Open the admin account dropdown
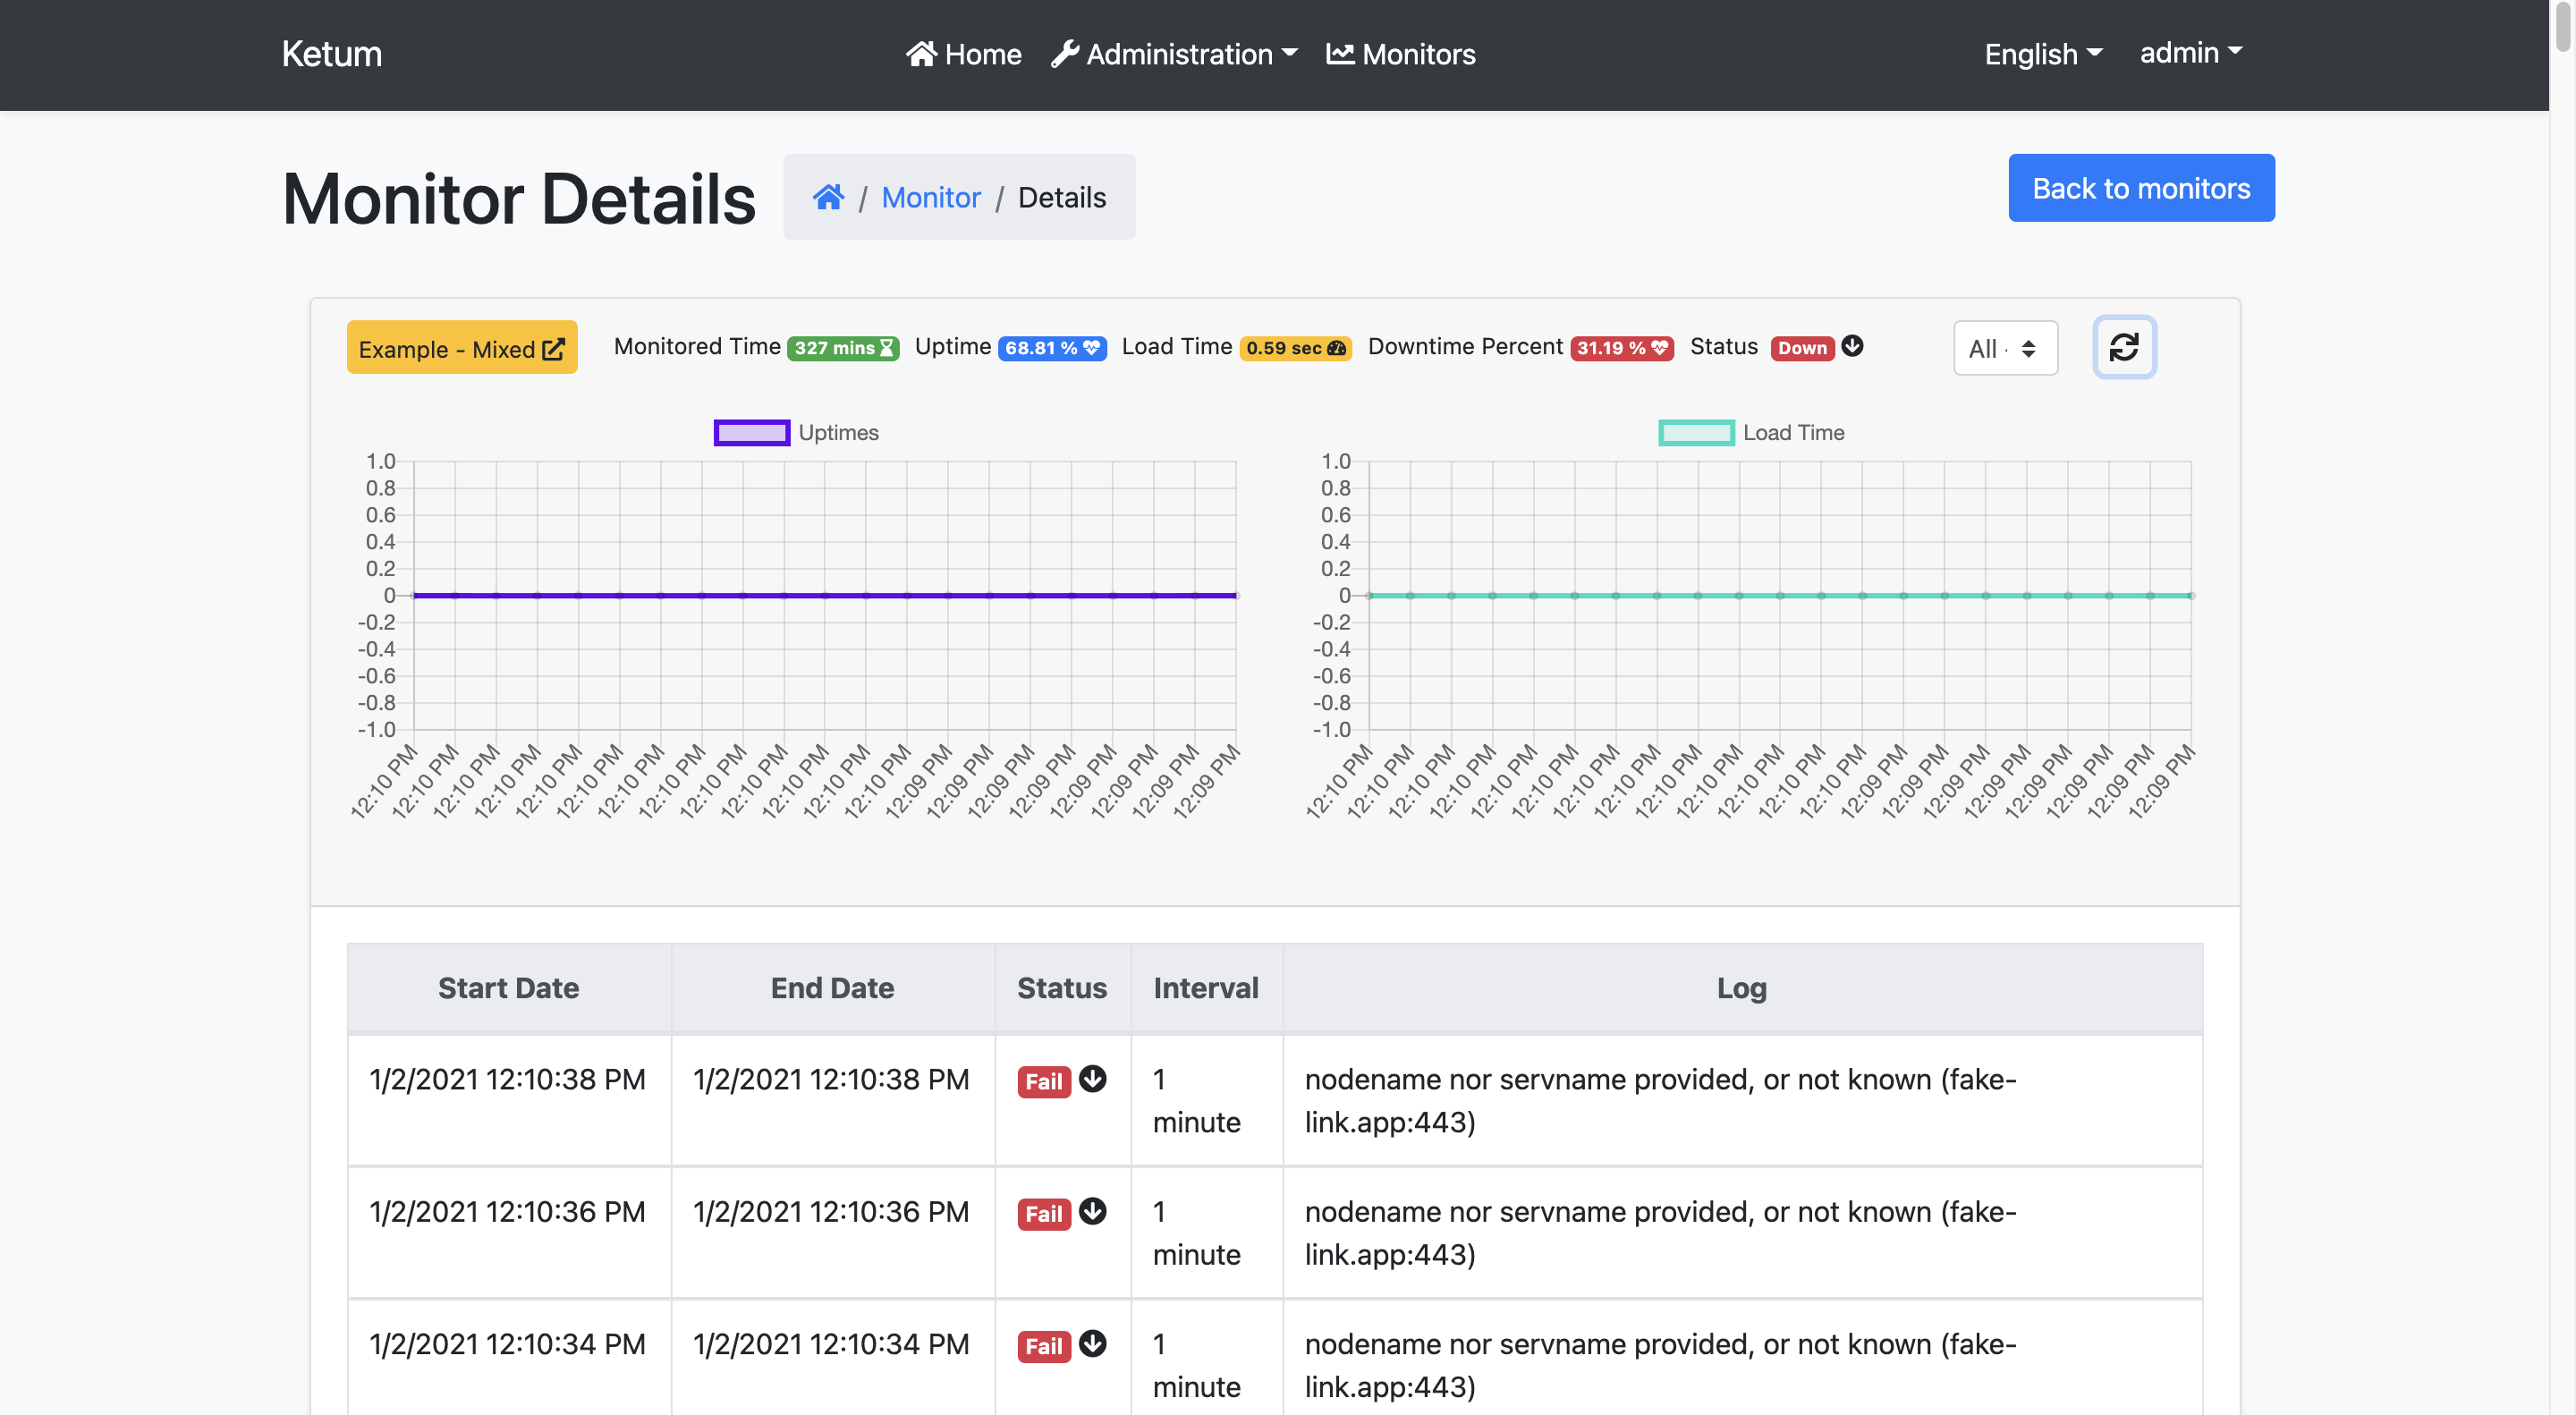This screenshot has width=2576, height=1415. point(2189,54)
